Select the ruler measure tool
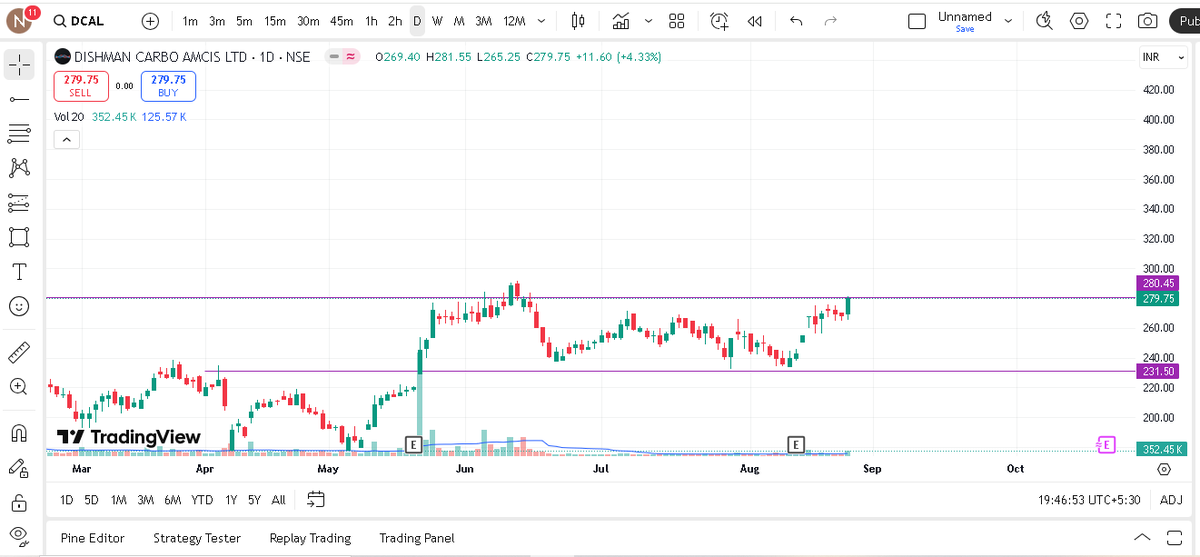The image size is (1200, 557). tap(19, 352)
